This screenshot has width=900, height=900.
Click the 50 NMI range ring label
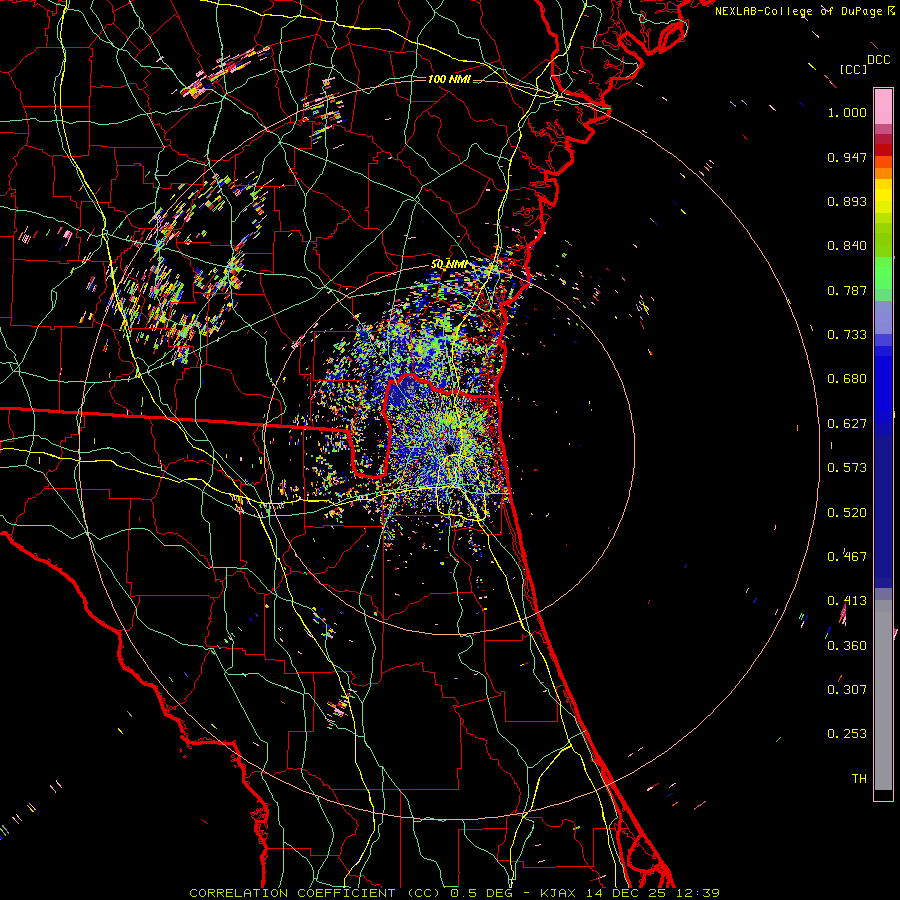tap(449, 265)
